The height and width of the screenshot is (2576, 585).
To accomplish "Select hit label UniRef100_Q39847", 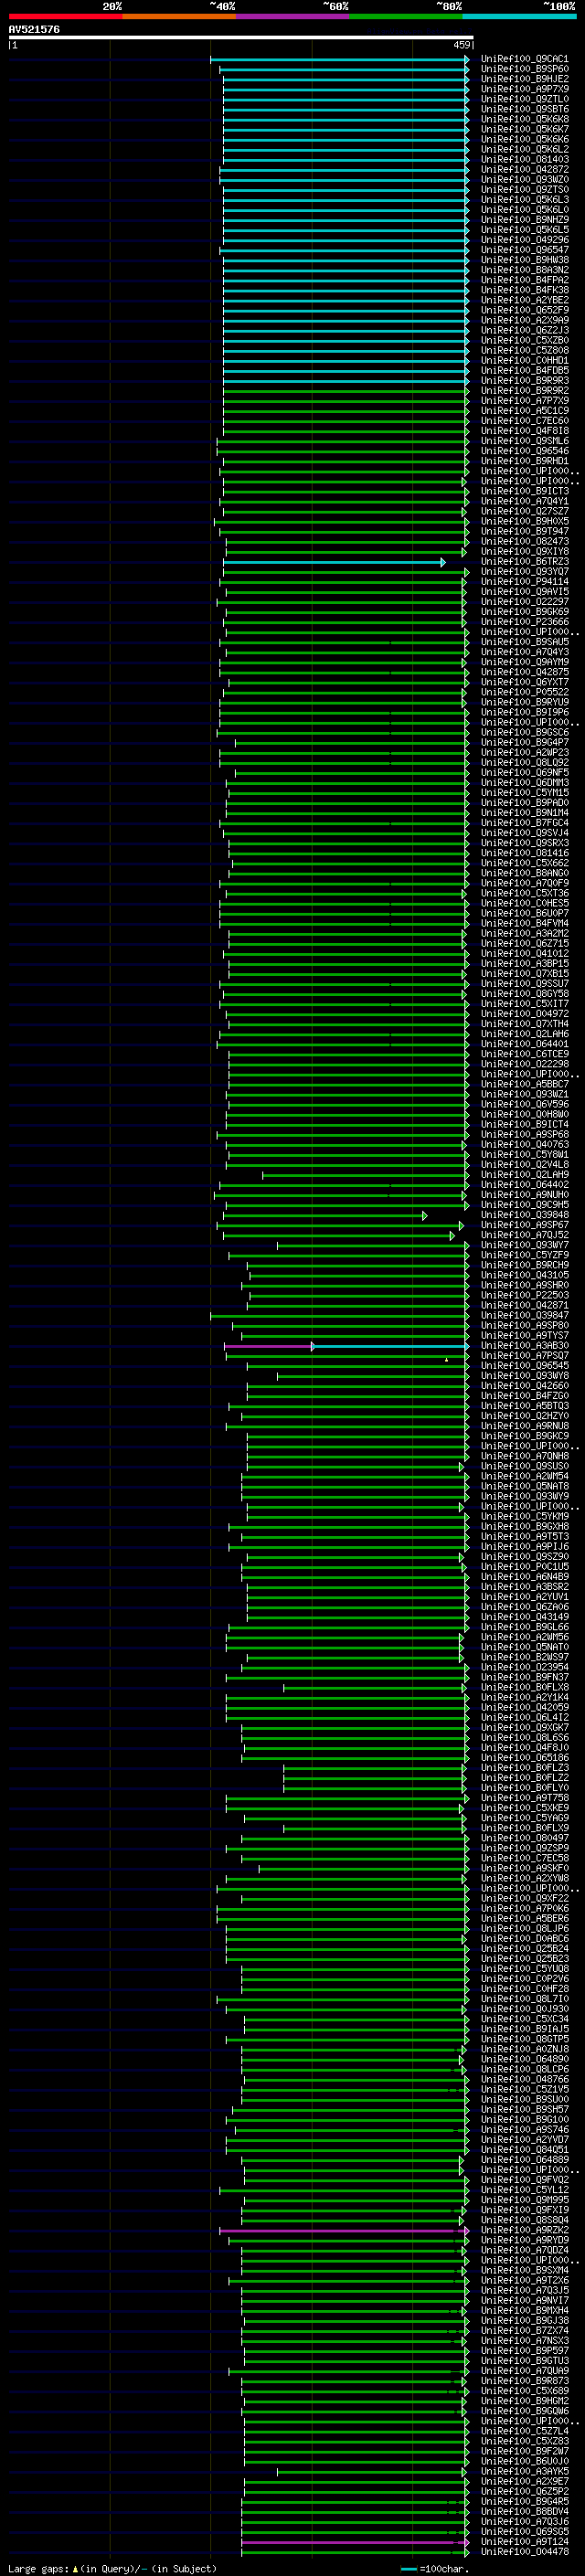I will point(524,1316).
